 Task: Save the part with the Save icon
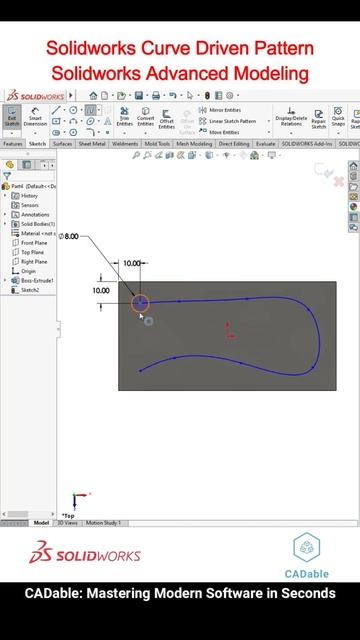(139, 96)
